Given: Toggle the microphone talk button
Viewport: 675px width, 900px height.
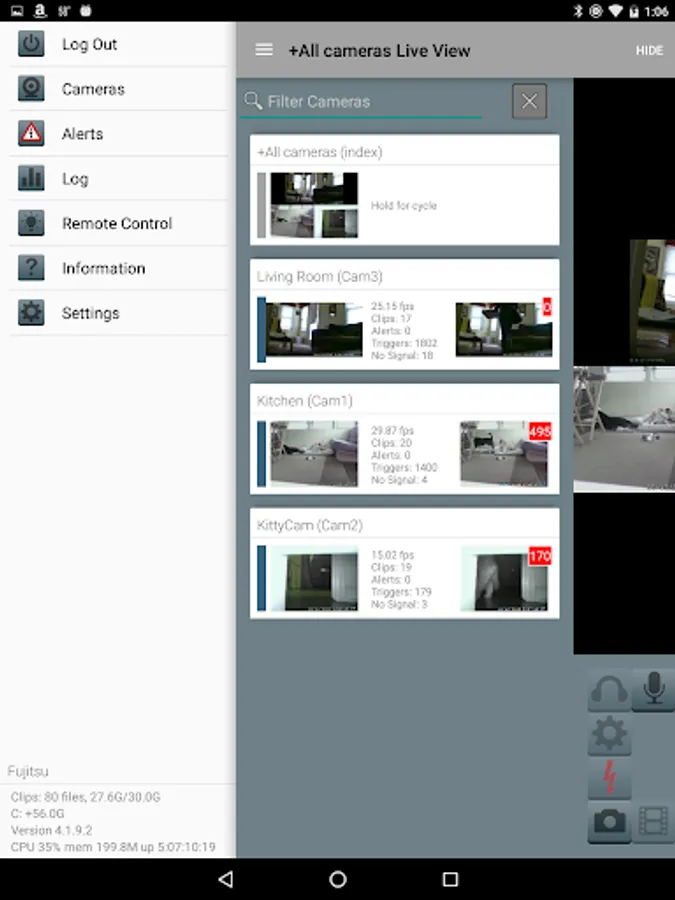Looking at the screenshot, I should (654, 689).
